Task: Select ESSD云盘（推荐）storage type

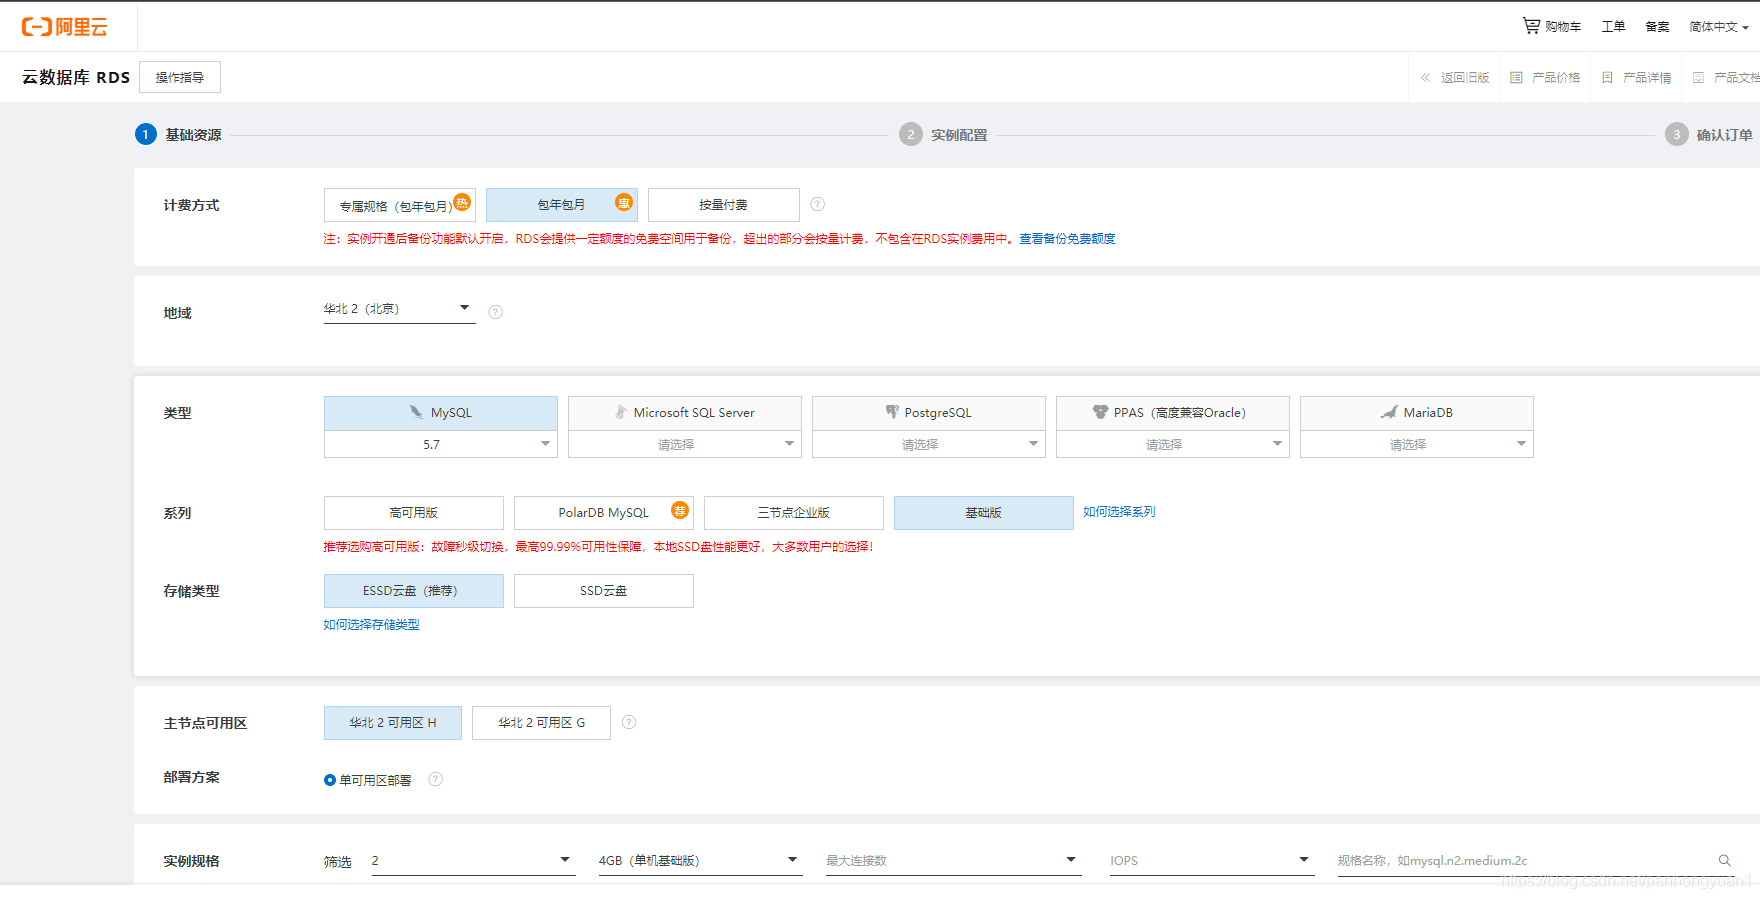Action: [x=414, y=591]
